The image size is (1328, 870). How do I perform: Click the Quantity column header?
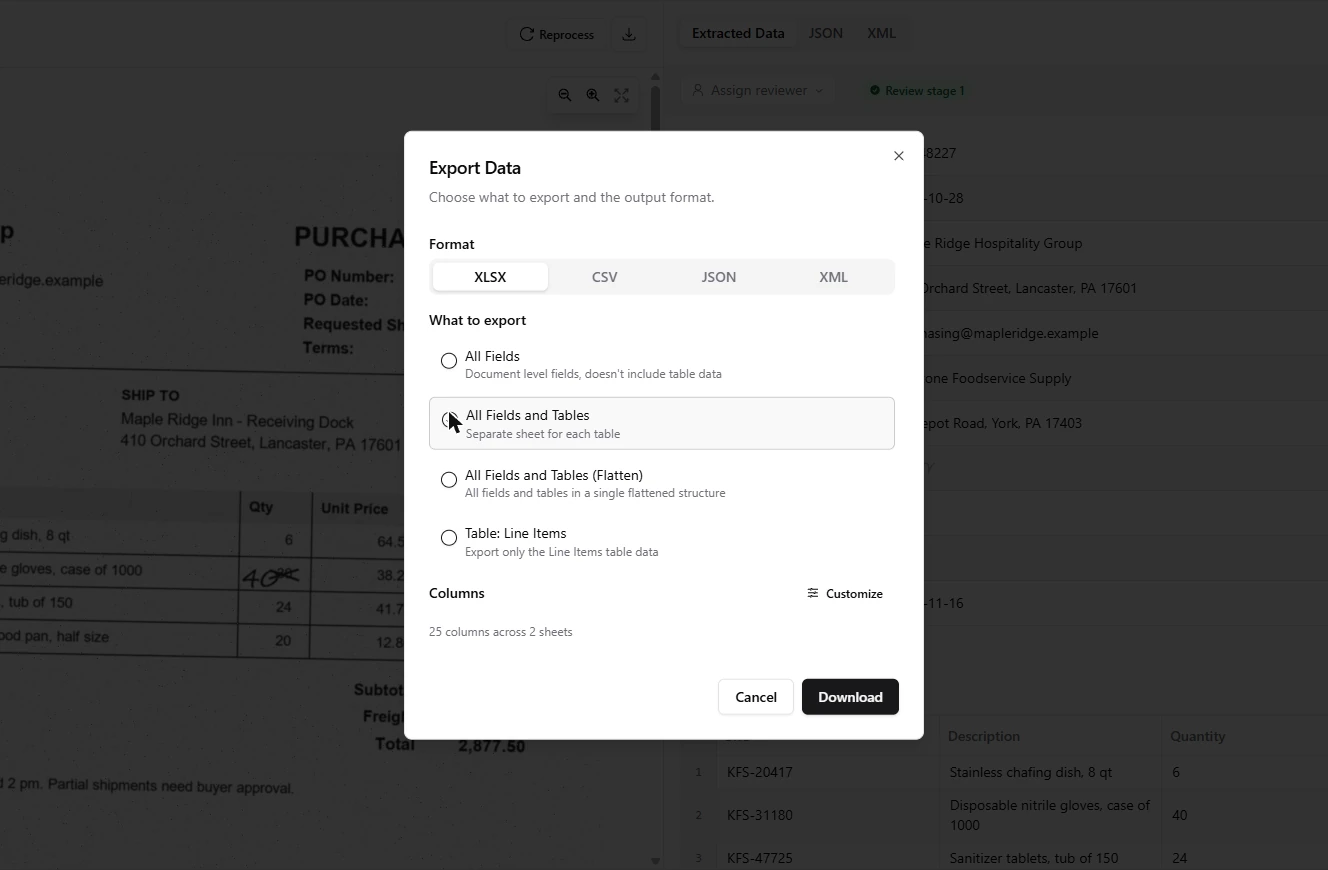(x=1244, y=736)
